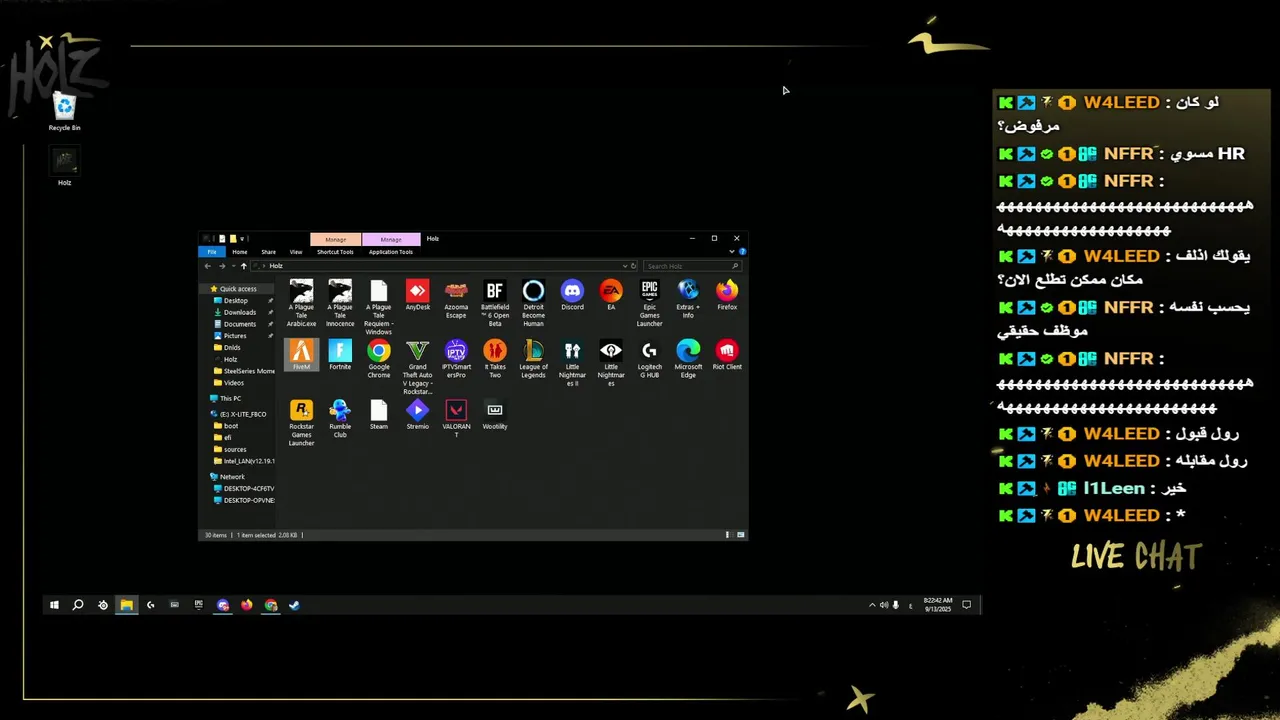Open SteelSeries Moments folder in sidebar
The height and width of the screenshot is (720, 1280).
point(244,371)
